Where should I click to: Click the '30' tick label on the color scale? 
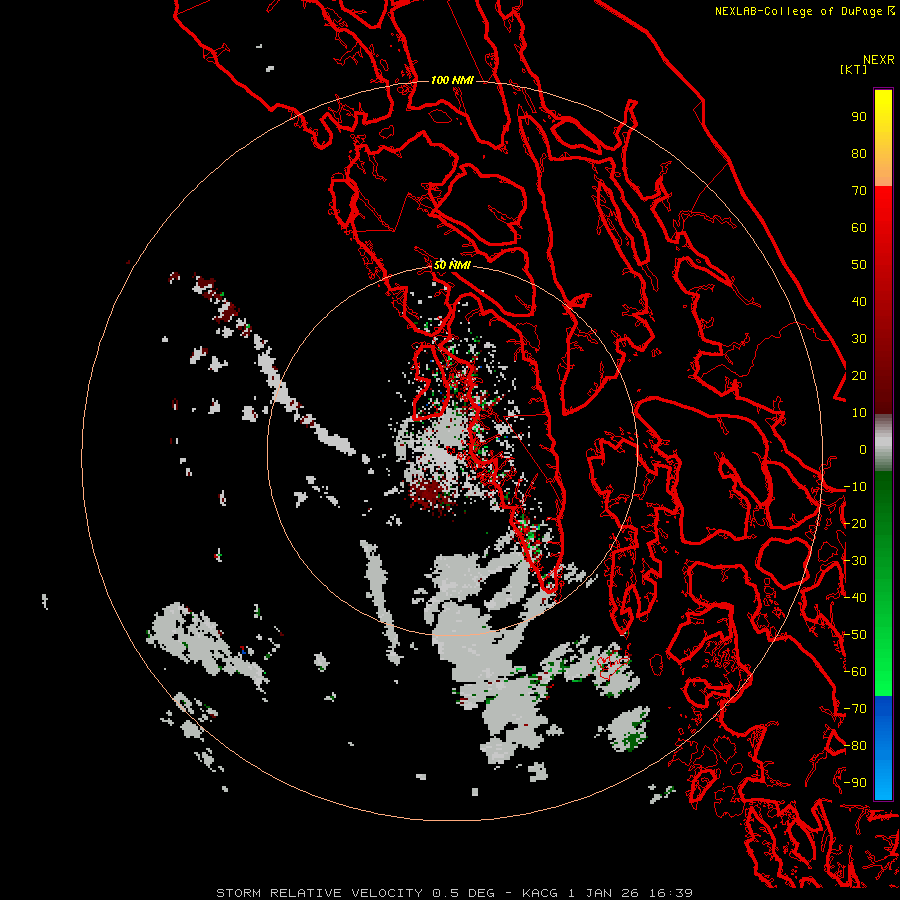tap(859, 339)
